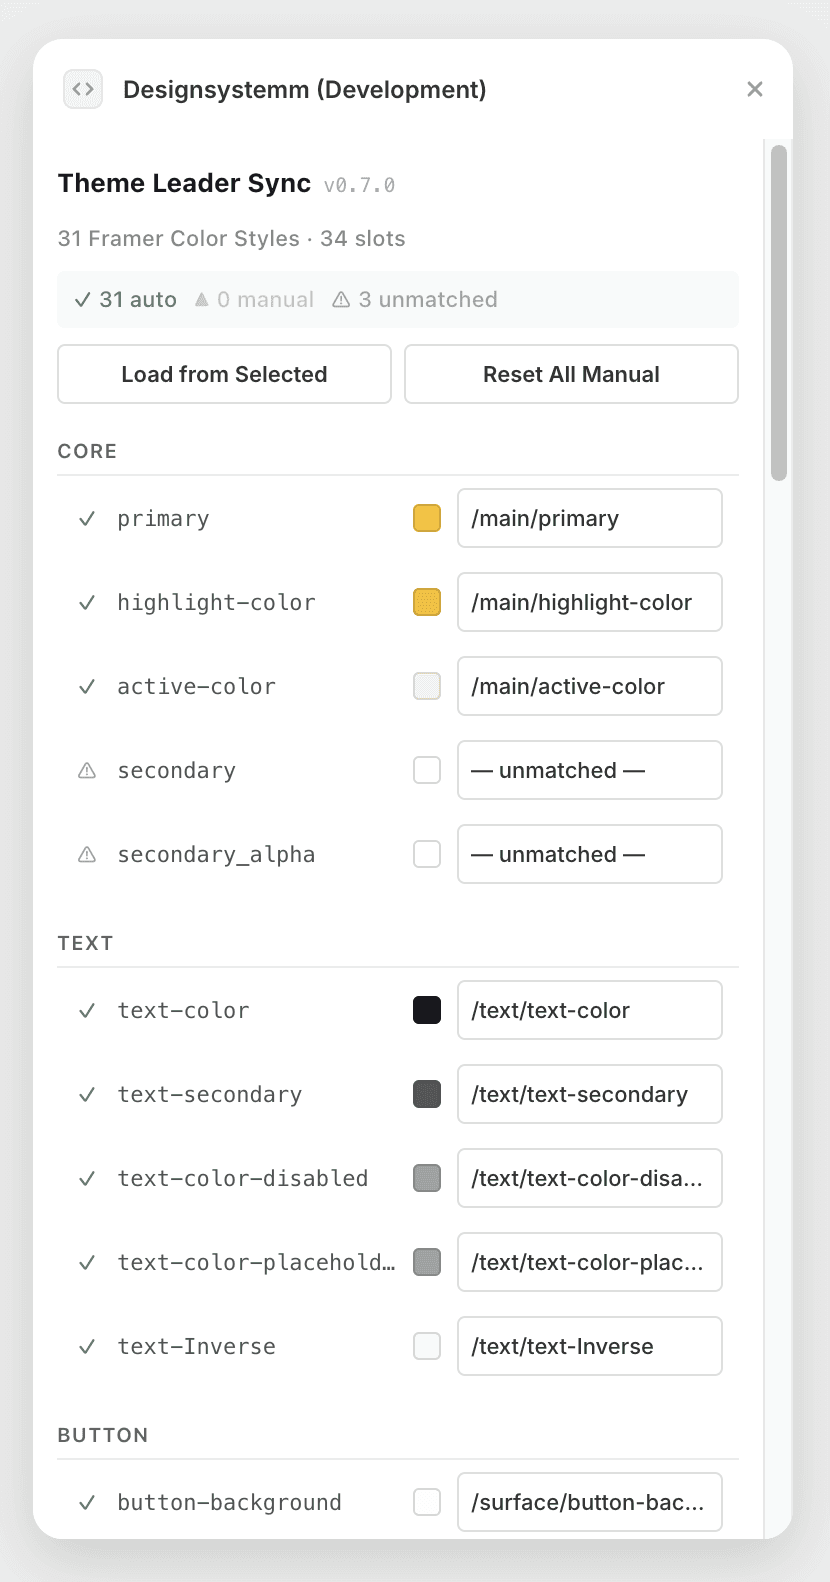
Task: Click the warning icon beside secondary_alpha
Action: 87,854
